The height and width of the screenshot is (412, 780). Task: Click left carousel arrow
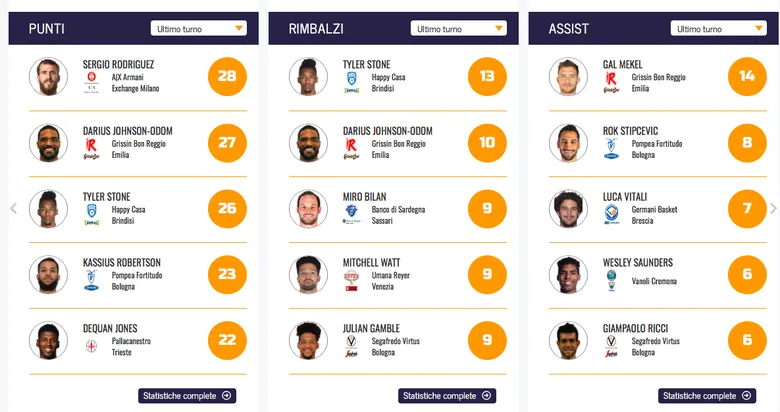pyautogui.click(x=13, y=209)
